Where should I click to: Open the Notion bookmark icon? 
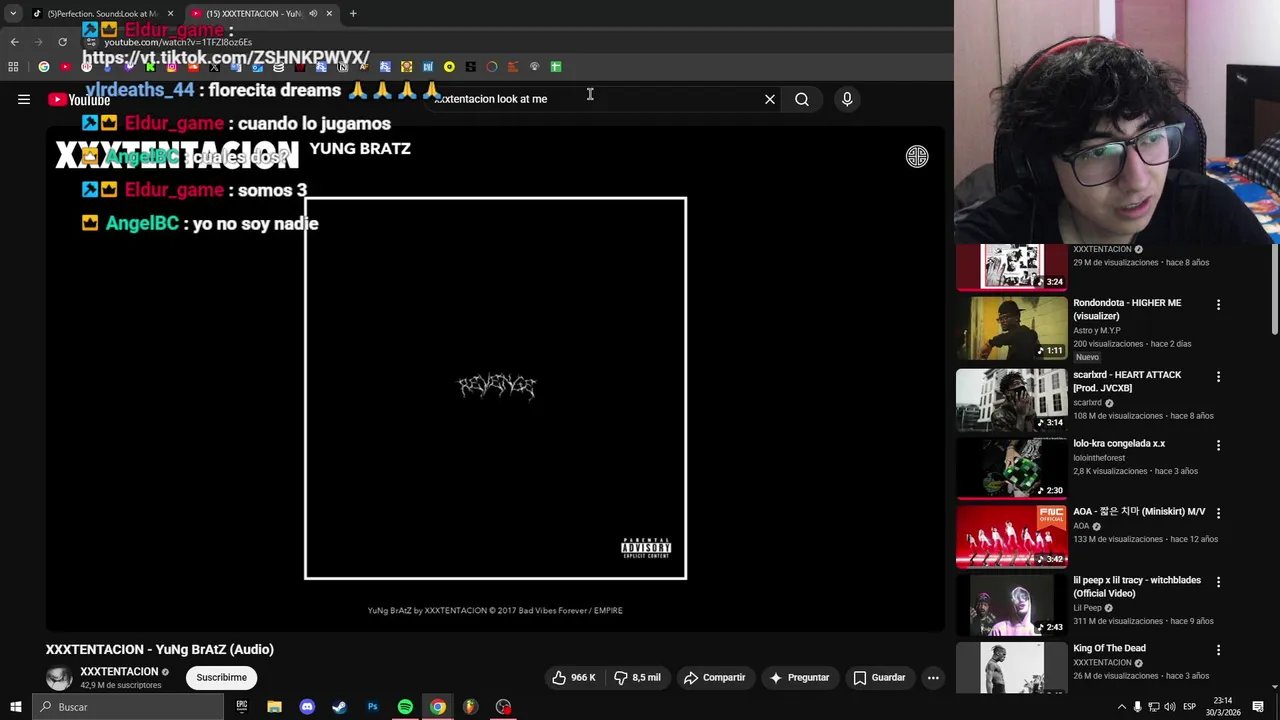click(x=343, y=67)
